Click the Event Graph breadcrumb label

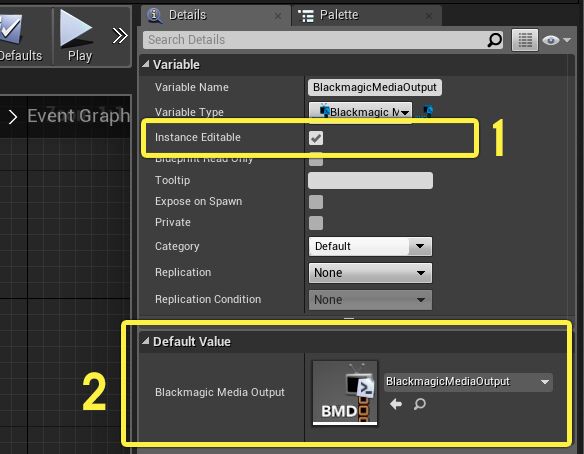click(78, 116)
